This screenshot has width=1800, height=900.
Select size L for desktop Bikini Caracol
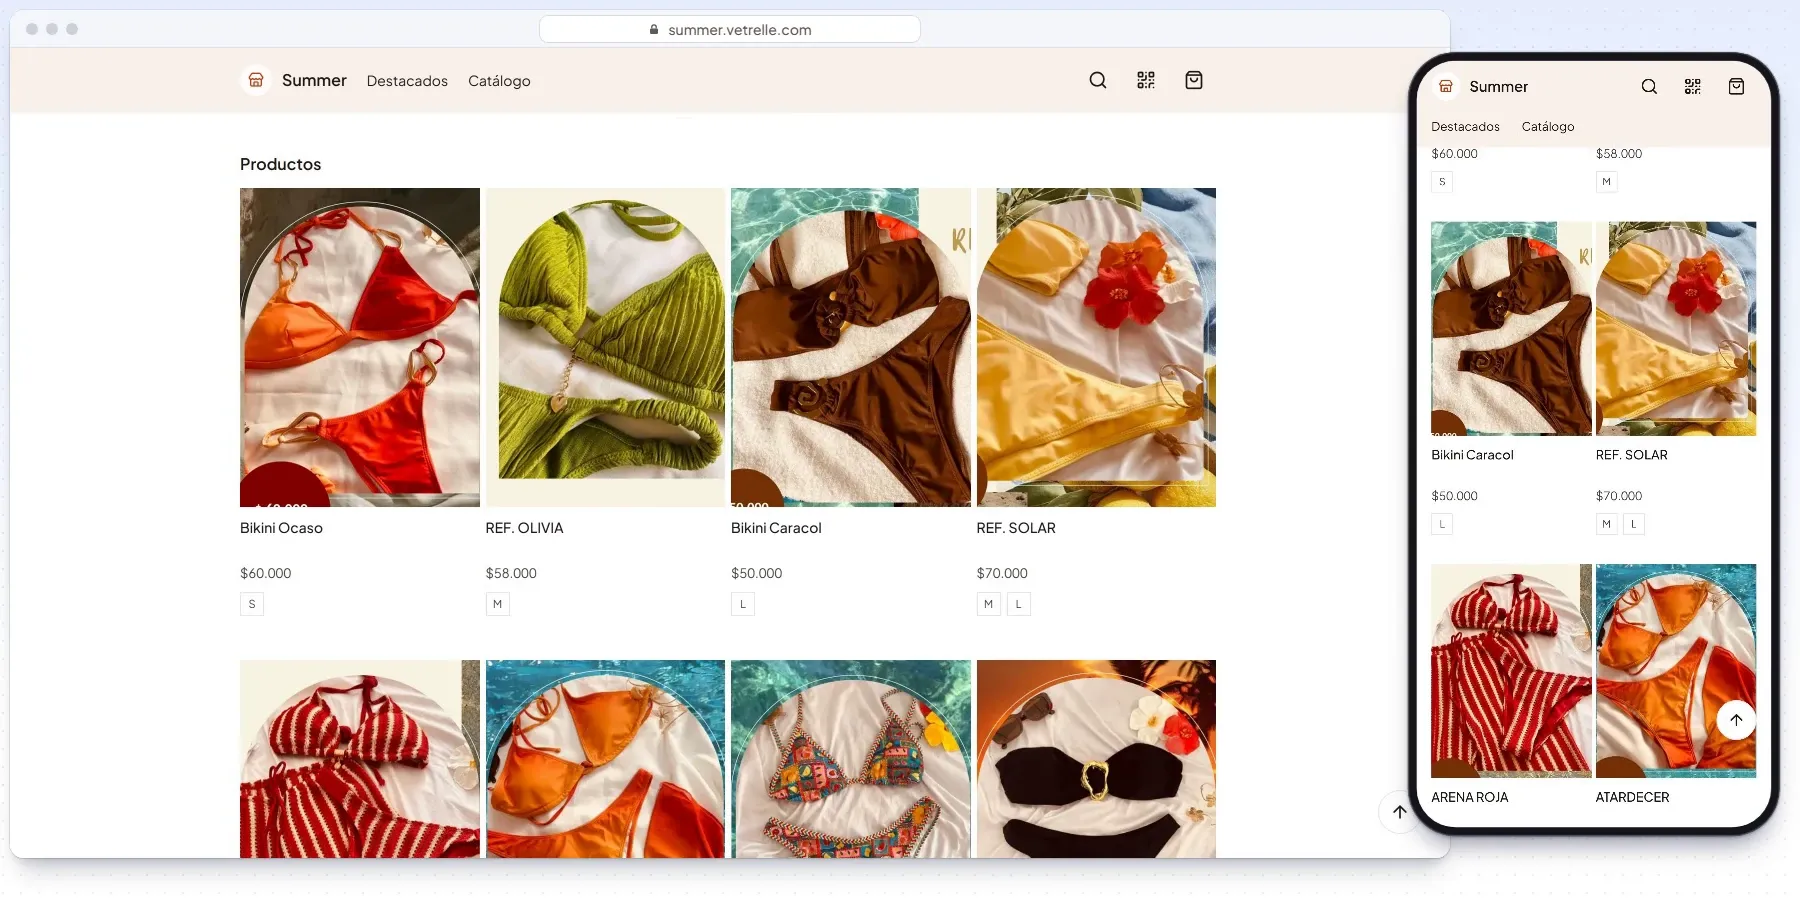[743, 604]
